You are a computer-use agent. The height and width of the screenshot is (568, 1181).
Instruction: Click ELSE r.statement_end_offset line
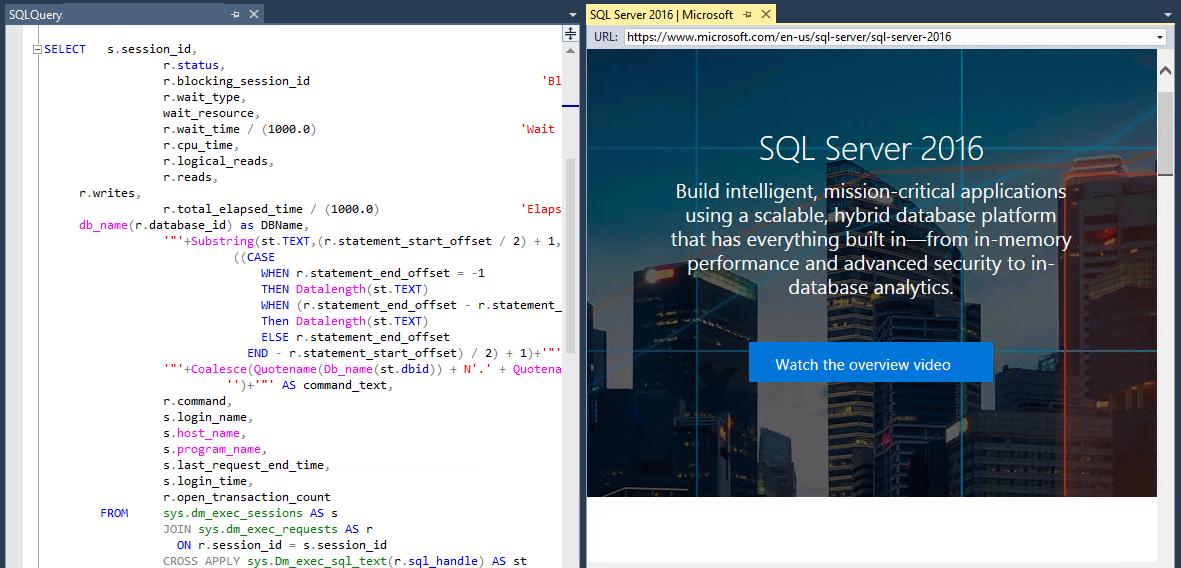click(355, 337)
